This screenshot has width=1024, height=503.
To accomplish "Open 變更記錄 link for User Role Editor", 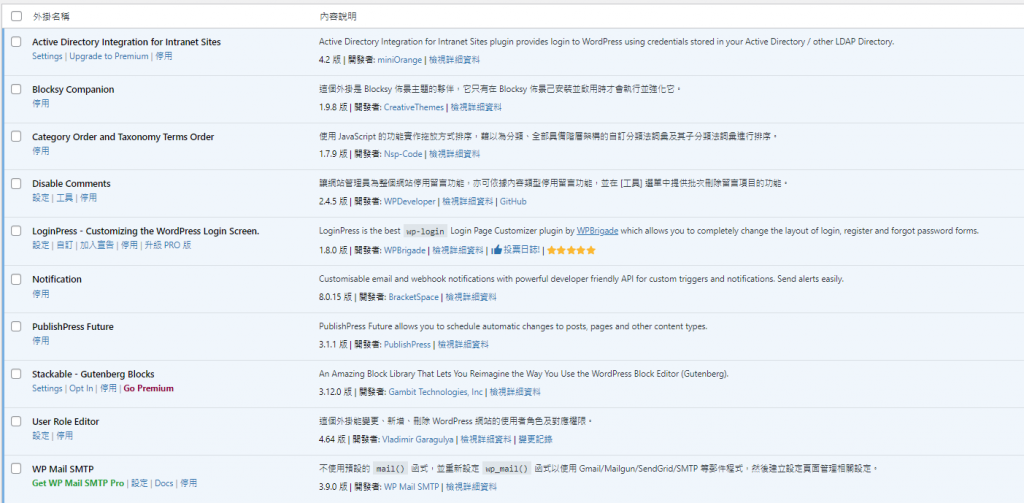I will 536,439.
